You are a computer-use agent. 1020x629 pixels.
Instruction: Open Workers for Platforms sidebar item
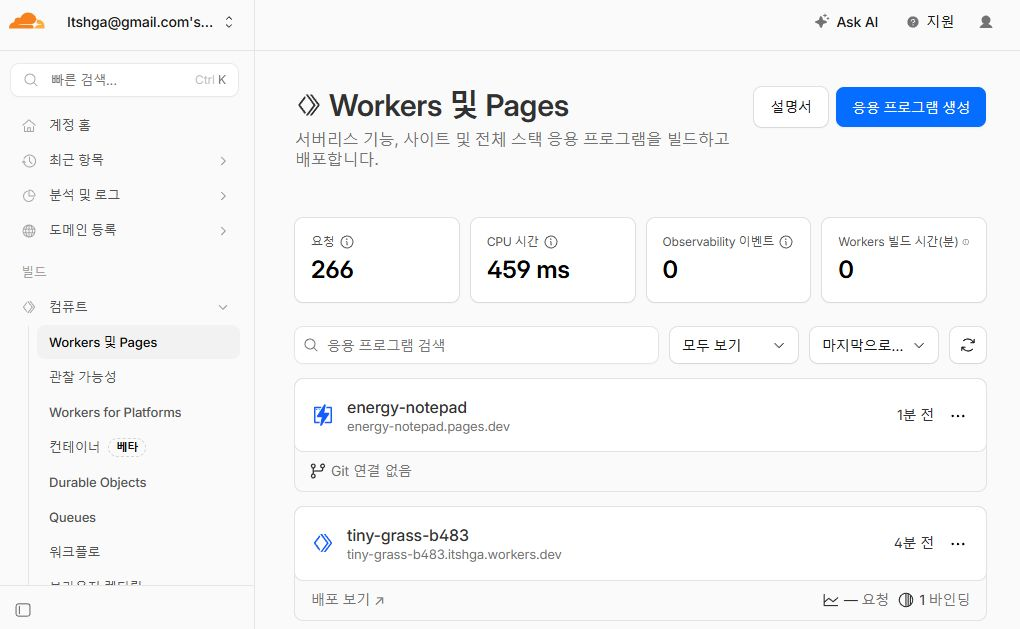(115, 412)
